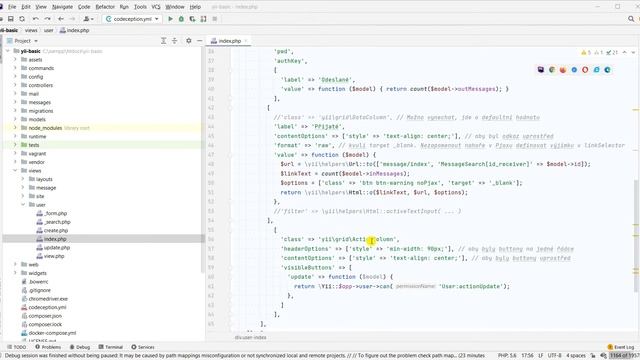Open the VCS menu
The height and width of the screenshot is (360, 640).
156,7
